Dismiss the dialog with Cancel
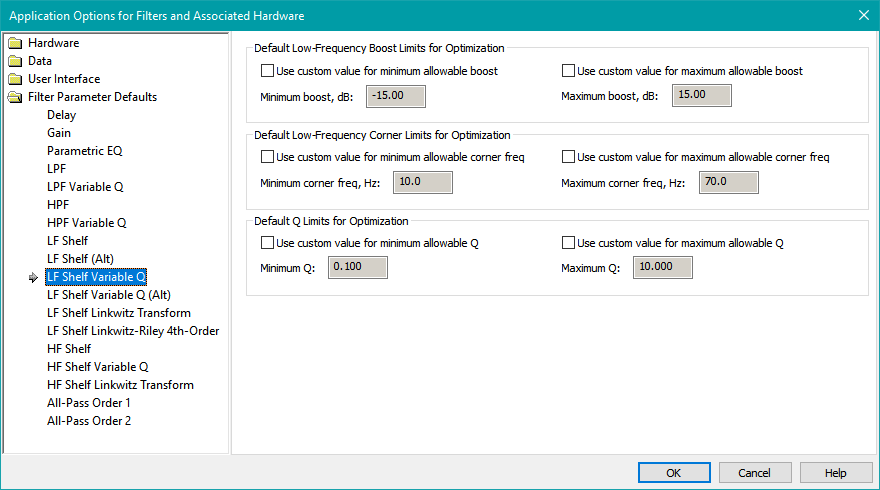The image size is (880, 490). click(755, 473)
